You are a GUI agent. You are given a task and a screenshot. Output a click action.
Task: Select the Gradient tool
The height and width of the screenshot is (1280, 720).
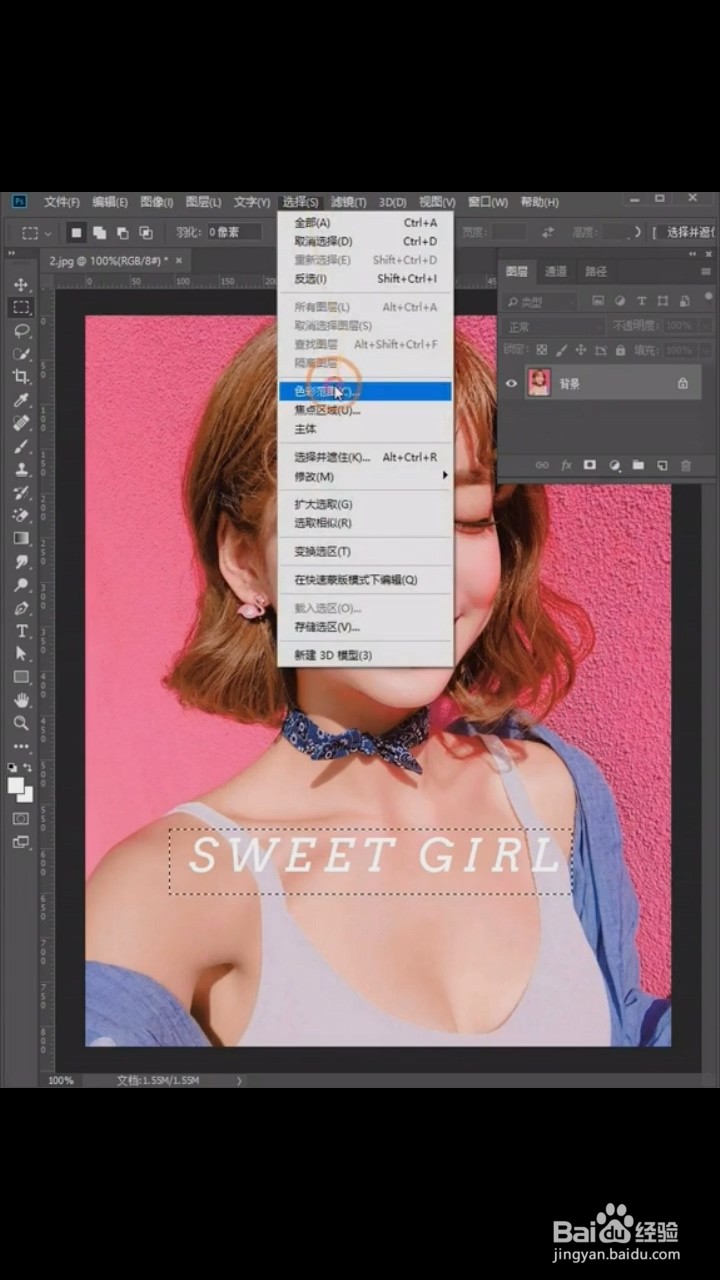(x=21, y=538)
